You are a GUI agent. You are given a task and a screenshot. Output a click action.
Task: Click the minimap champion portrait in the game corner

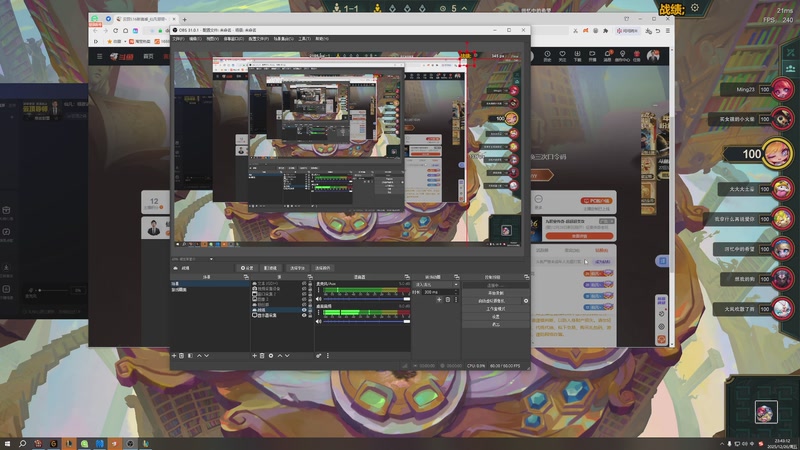pyautogui.click(x=766, y=412)
